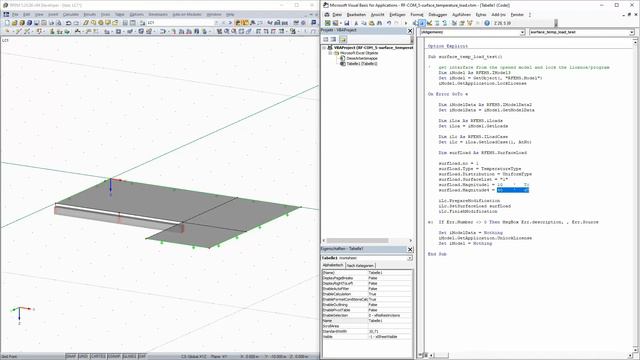
Task: Close the Project VBAProject panel
Action: pyautogui.click(x=410, y=31)
